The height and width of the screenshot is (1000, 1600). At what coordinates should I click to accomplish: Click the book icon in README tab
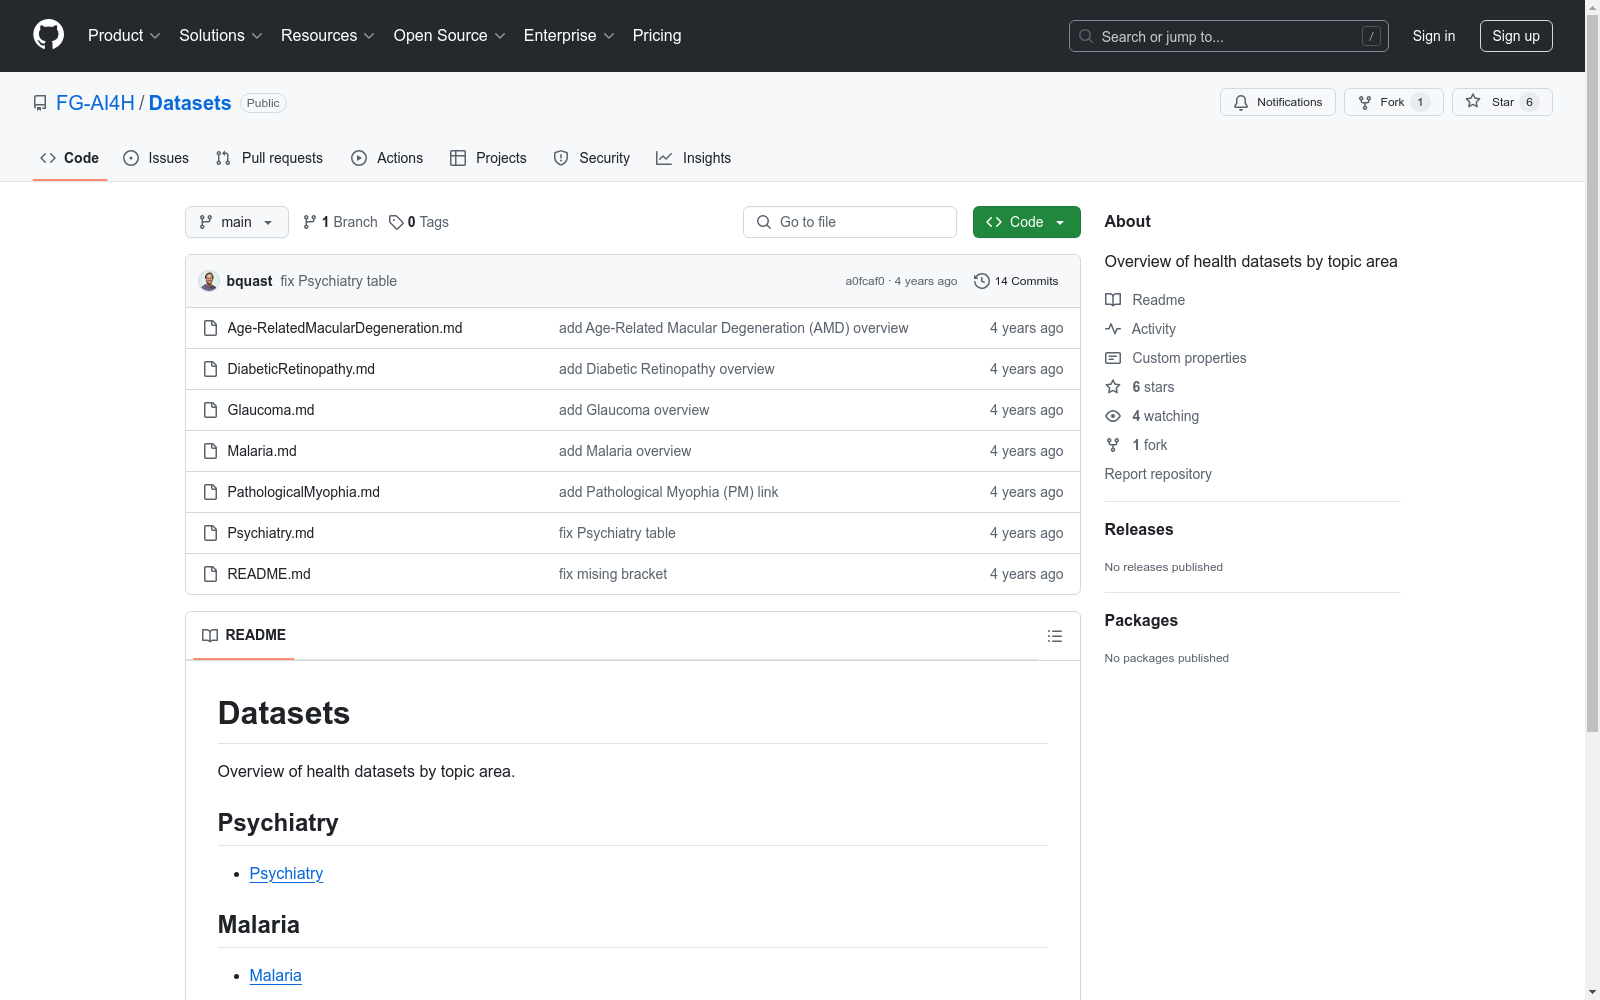pos(210,635)
